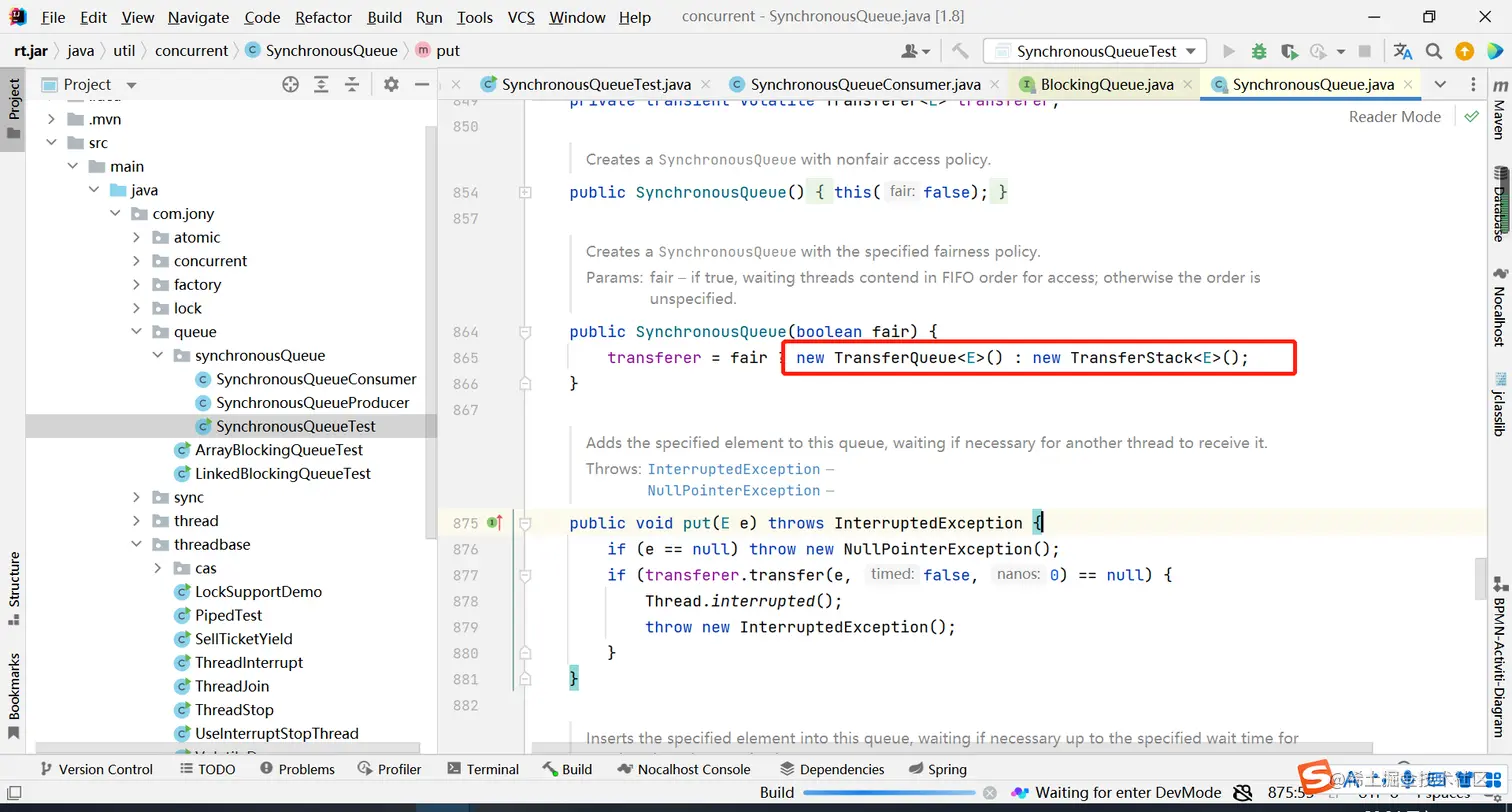The width and height of the screenshot is (1512, 812).
Task: Open the VCS menu
Action: pyautogui.click(x=521, y=17)
